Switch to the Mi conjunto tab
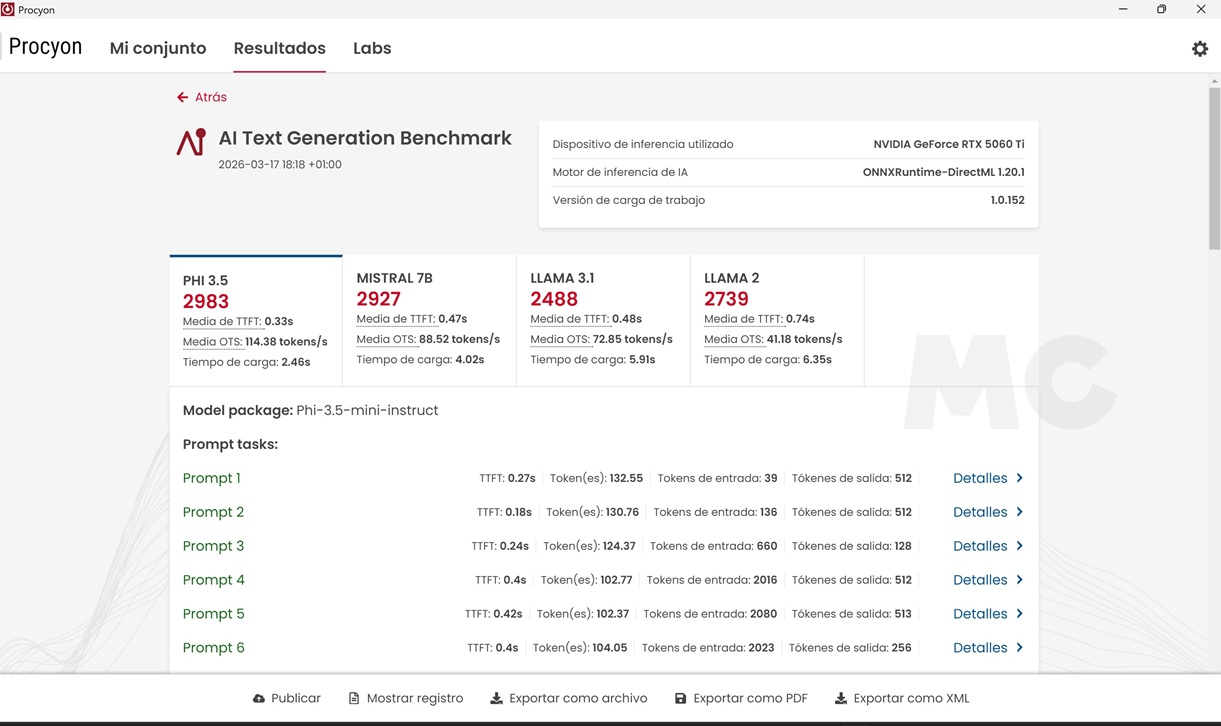This screenshot has height=726, width=1221. (x=158, y=48)
